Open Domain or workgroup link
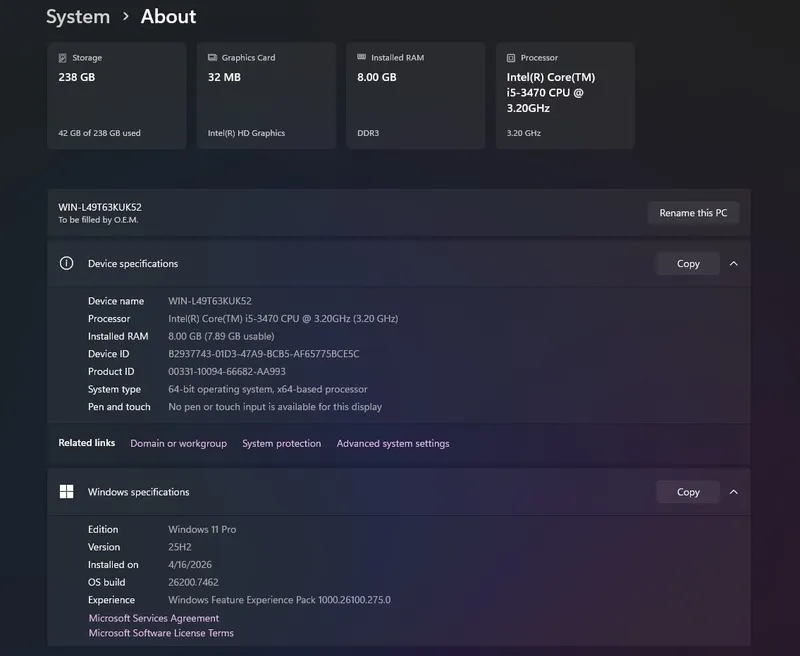This screenshot has width=800, height=656. [179, 443]
